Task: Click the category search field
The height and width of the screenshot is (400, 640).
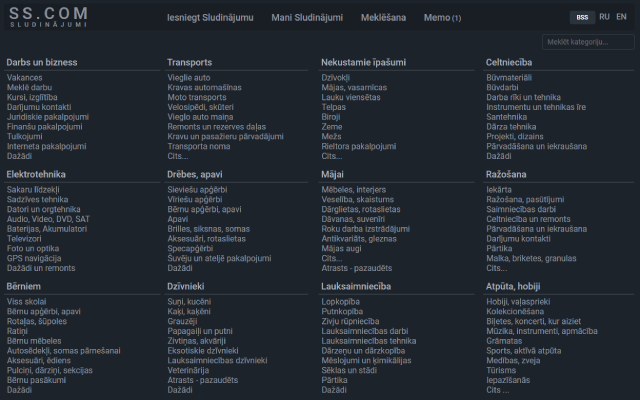Action: (588, 42)
